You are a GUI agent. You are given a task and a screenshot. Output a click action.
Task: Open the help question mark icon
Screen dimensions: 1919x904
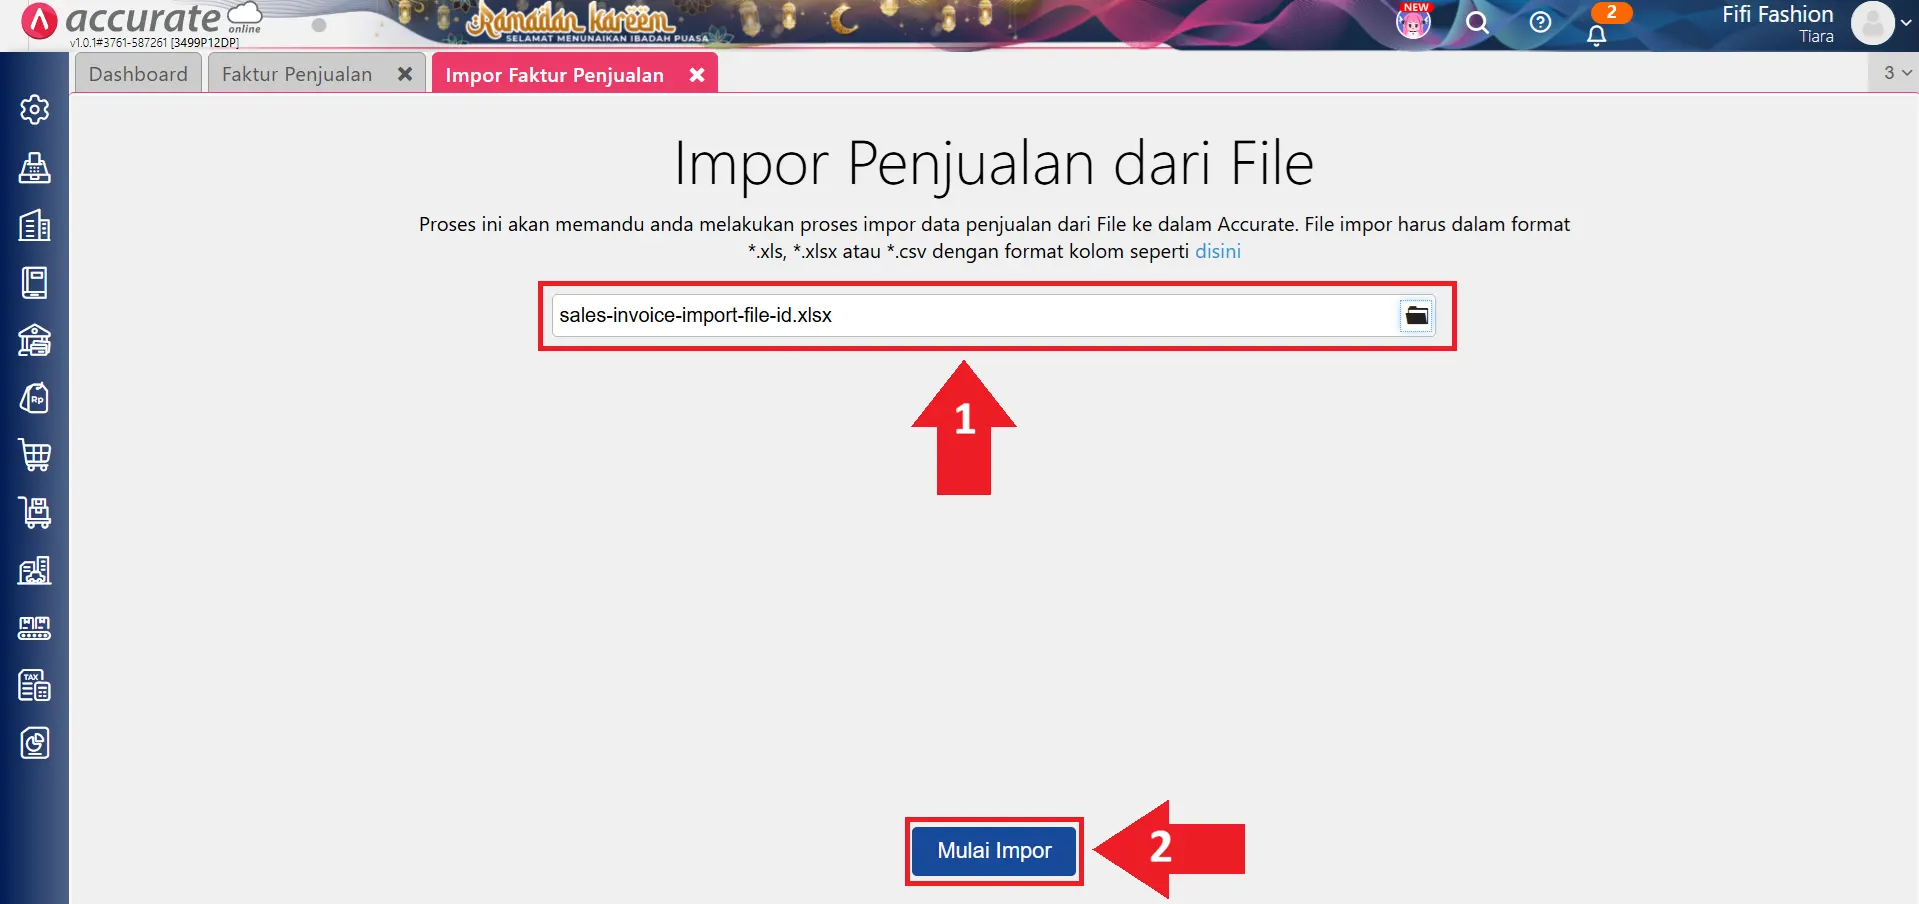pyautogui.click(x=1540, y=22)
